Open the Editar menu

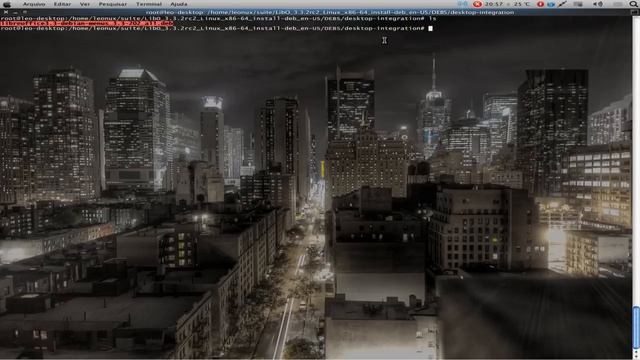62,4
